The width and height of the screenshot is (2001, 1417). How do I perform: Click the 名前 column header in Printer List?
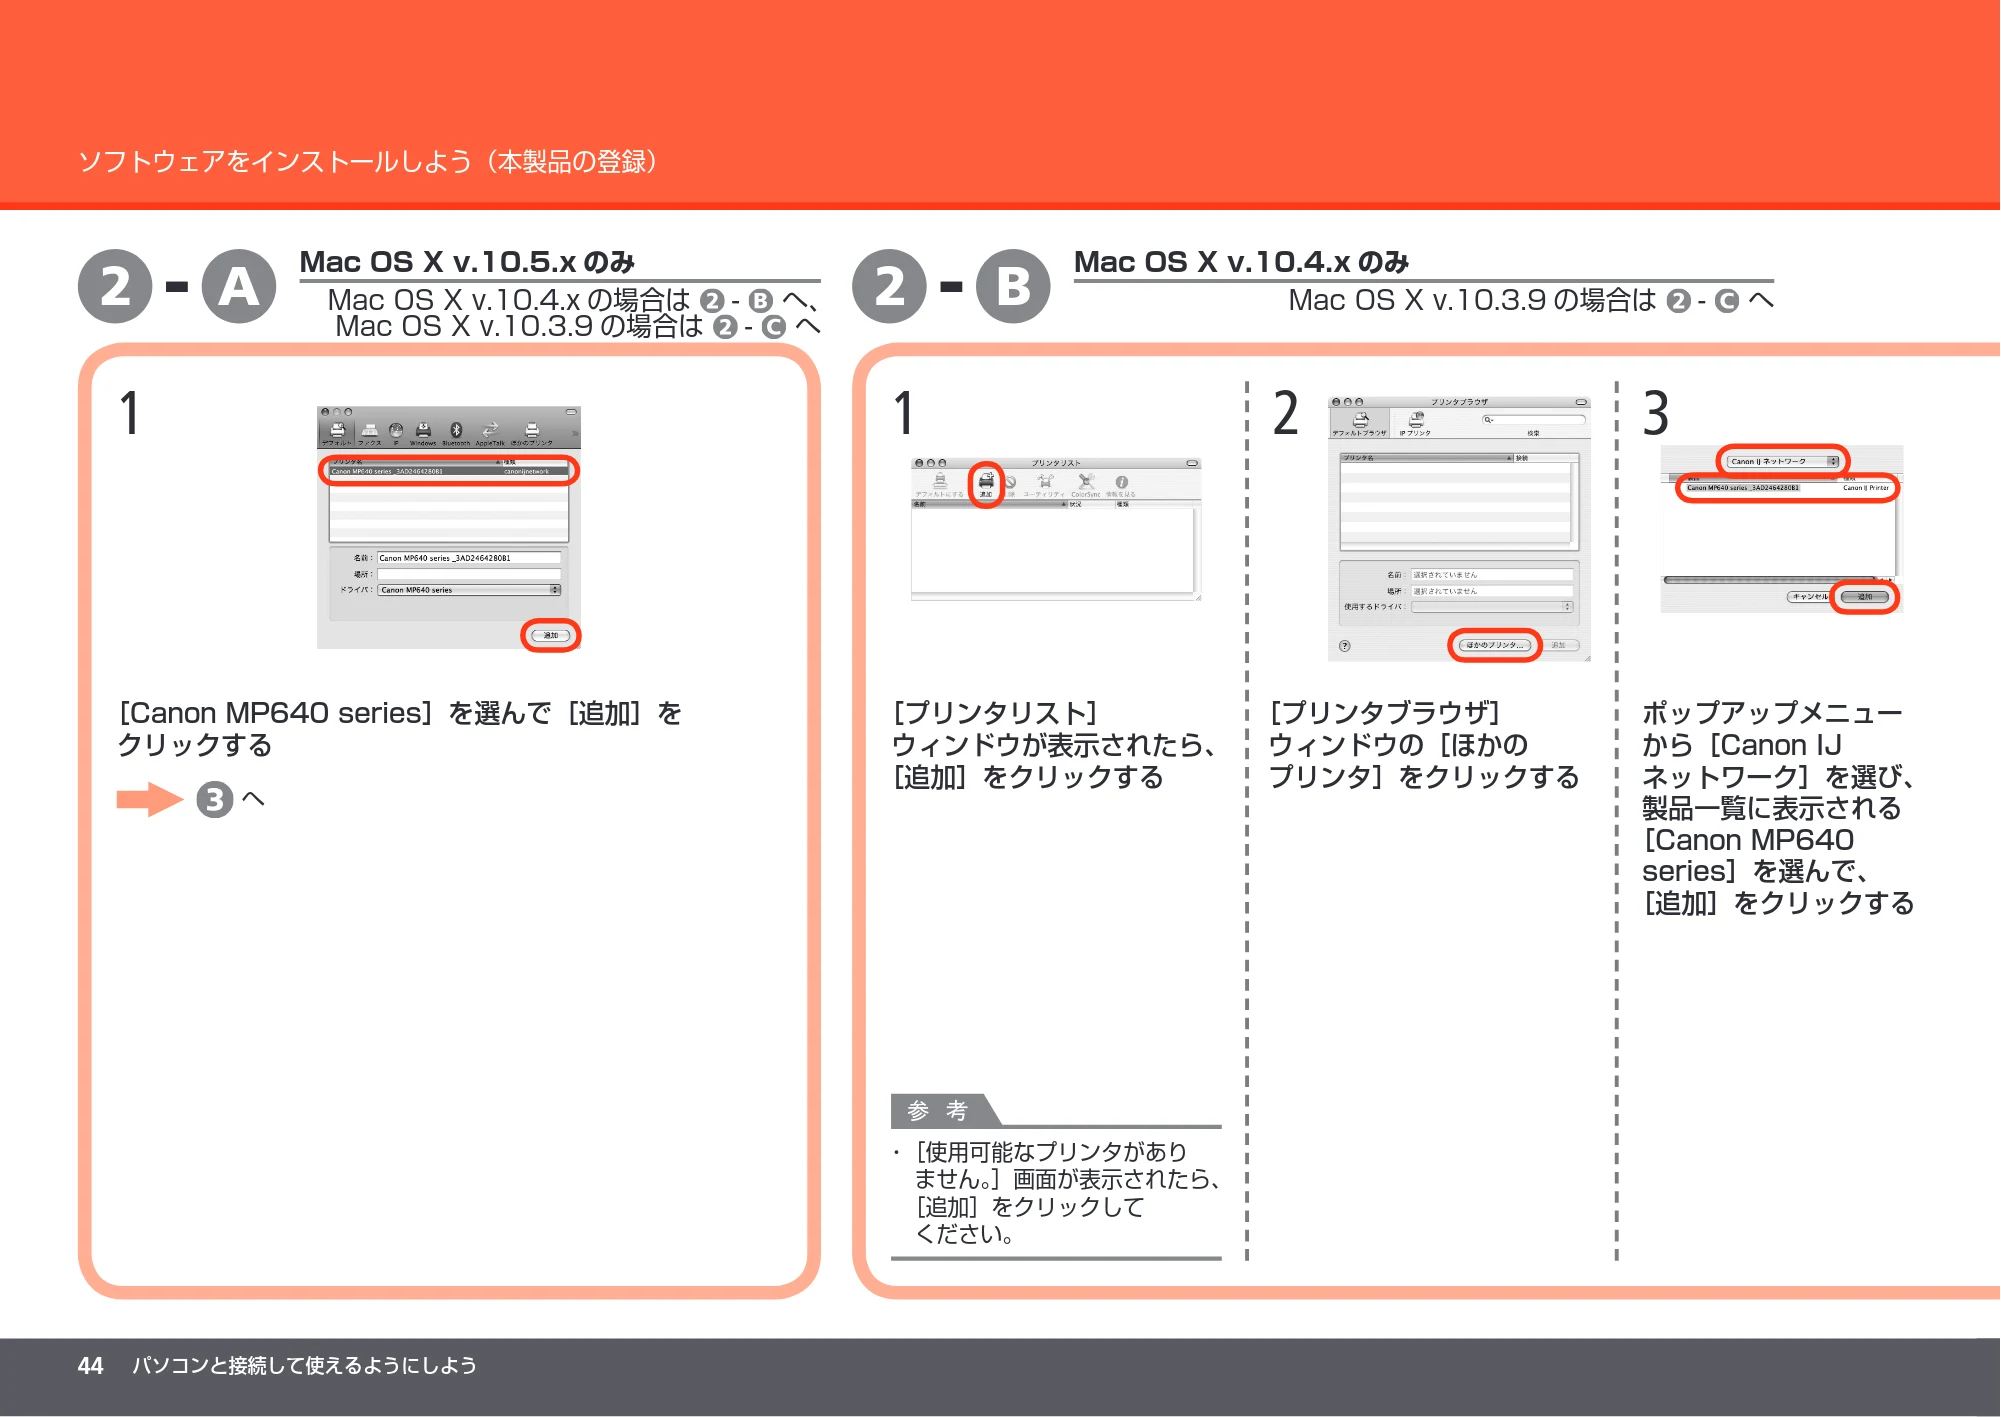(989, 504)
